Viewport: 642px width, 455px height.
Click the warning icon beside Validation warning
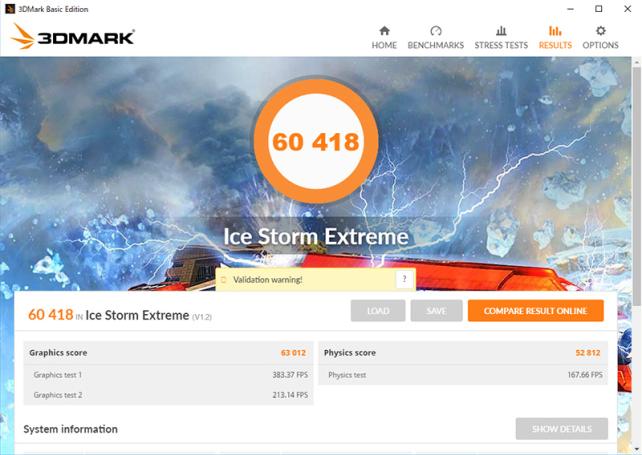[x=224, y=280]
